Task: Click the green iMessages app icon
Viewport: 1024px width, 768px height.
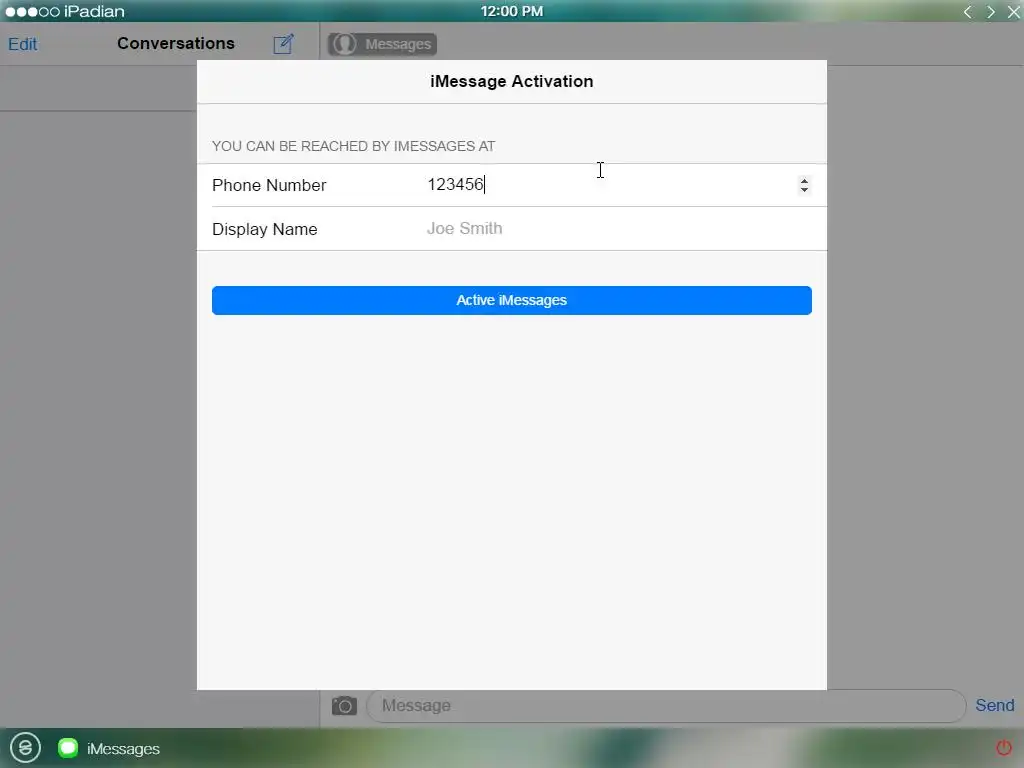Action: 68,748
